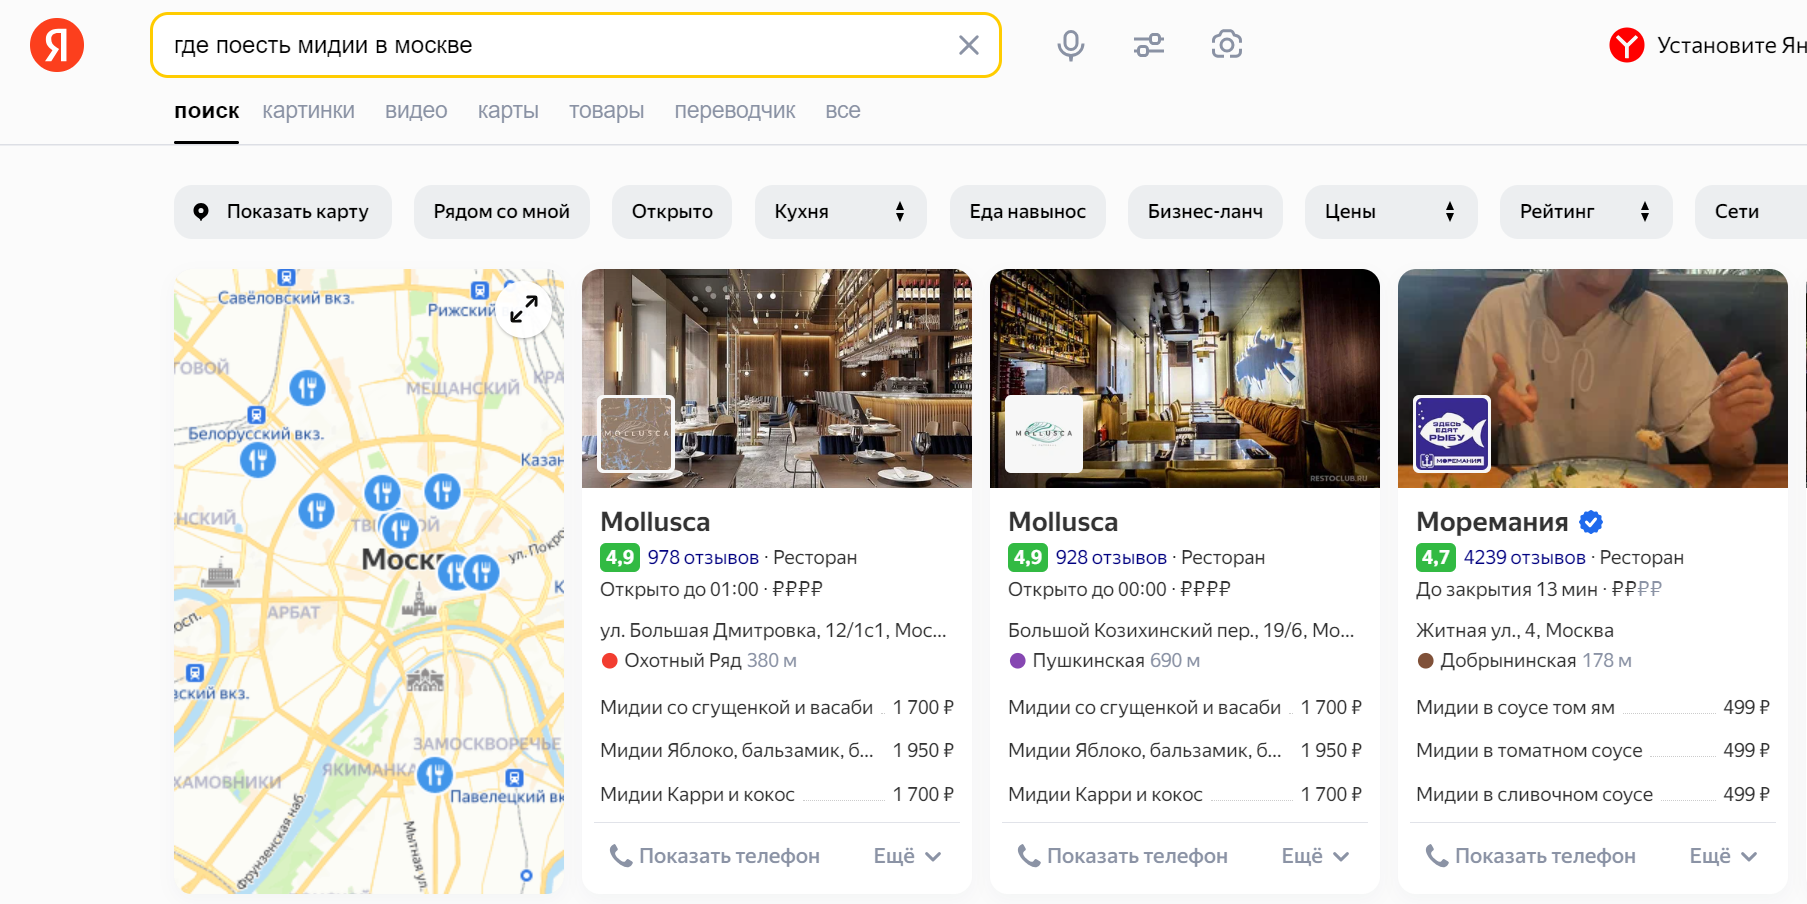Open search settings sliders icon
This screenshot has width=1807, height=904.
[1148, 45]
